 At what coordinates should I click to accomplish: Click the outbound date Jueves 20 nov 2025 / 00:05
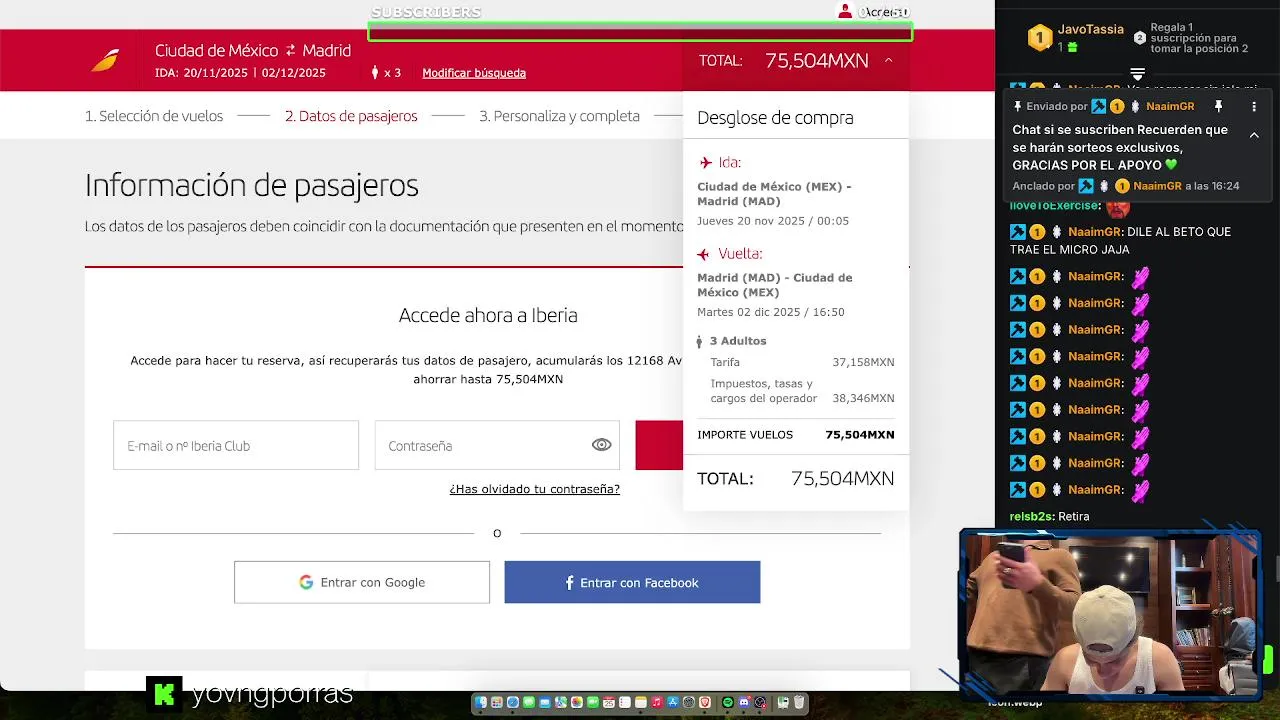coord(773,221)
